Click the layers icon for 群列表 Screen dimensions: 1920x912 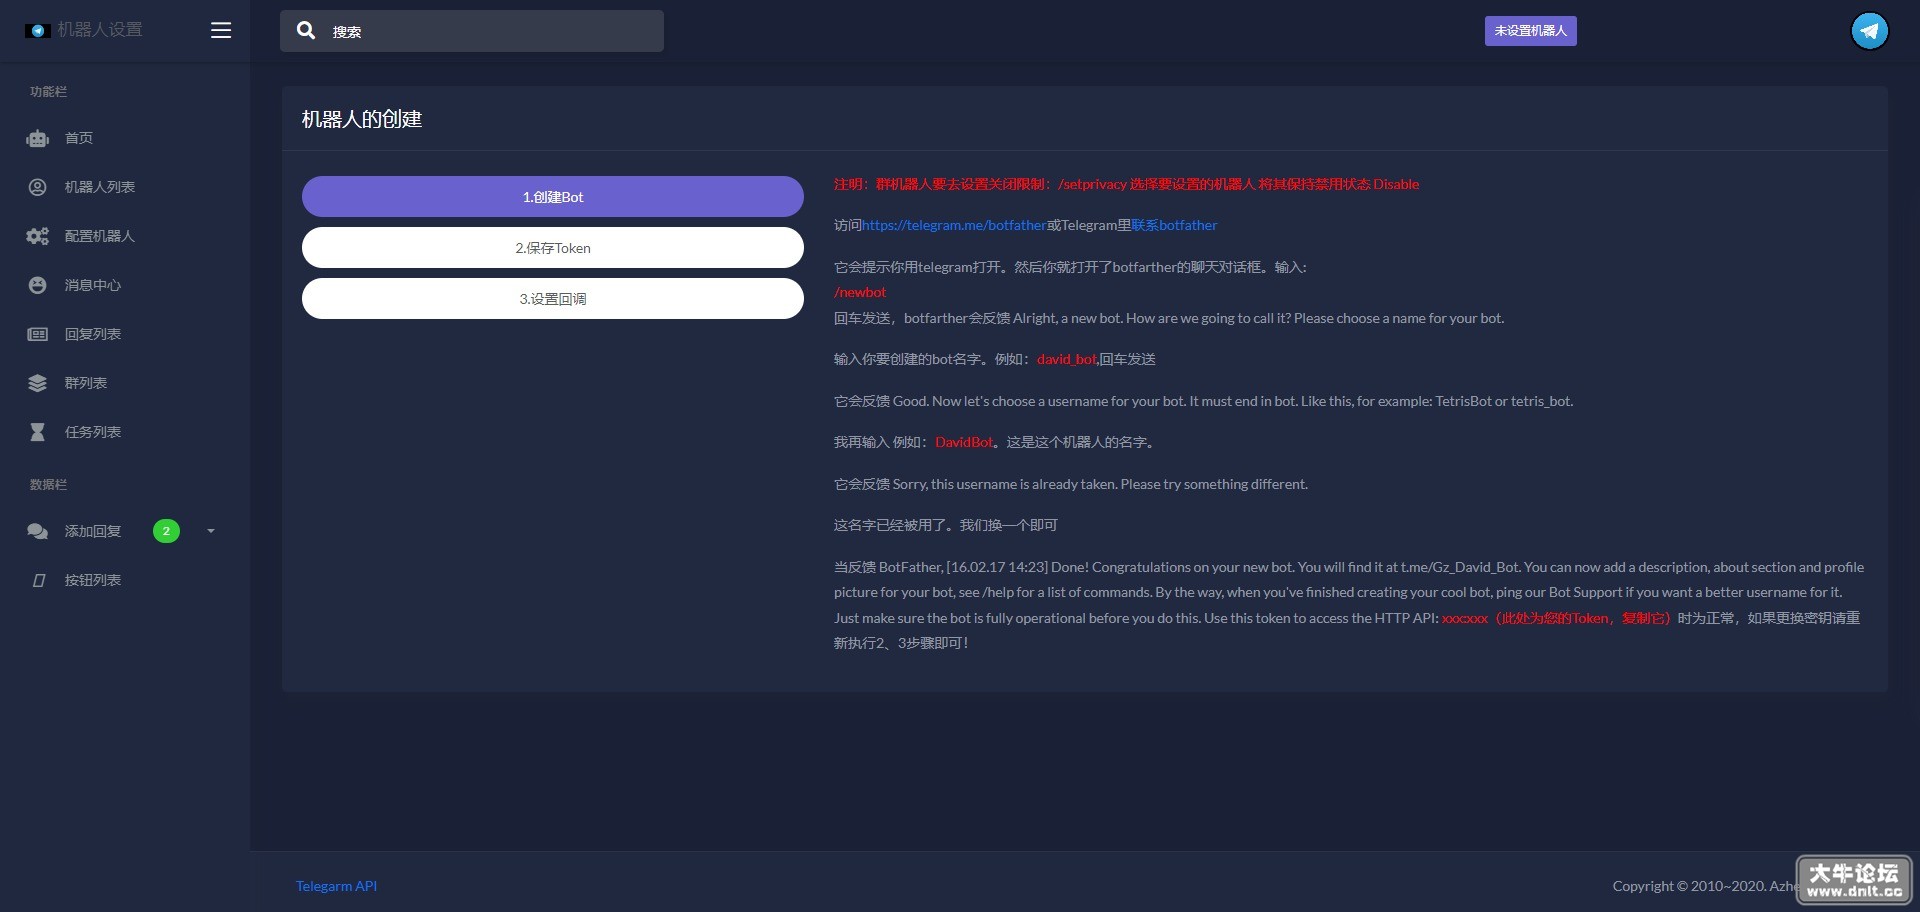[38, 383]
